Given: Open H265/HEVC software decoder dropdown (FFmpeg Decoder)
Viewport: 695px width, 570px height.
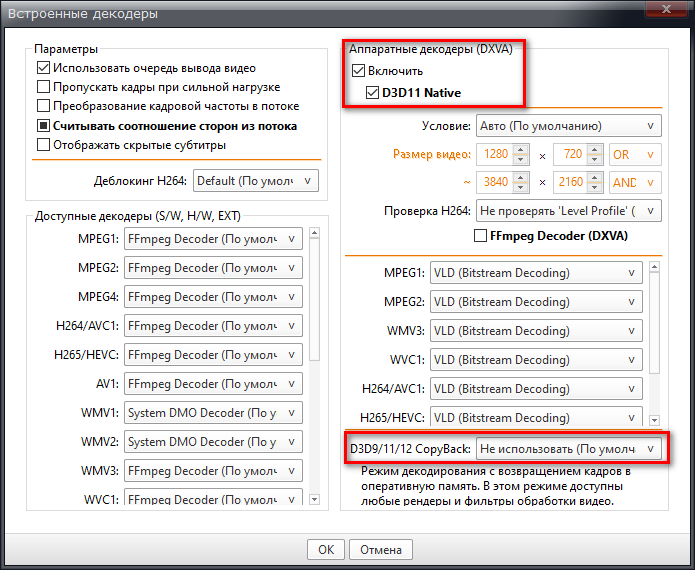Looking at the screenshot, I should [213, 355].
